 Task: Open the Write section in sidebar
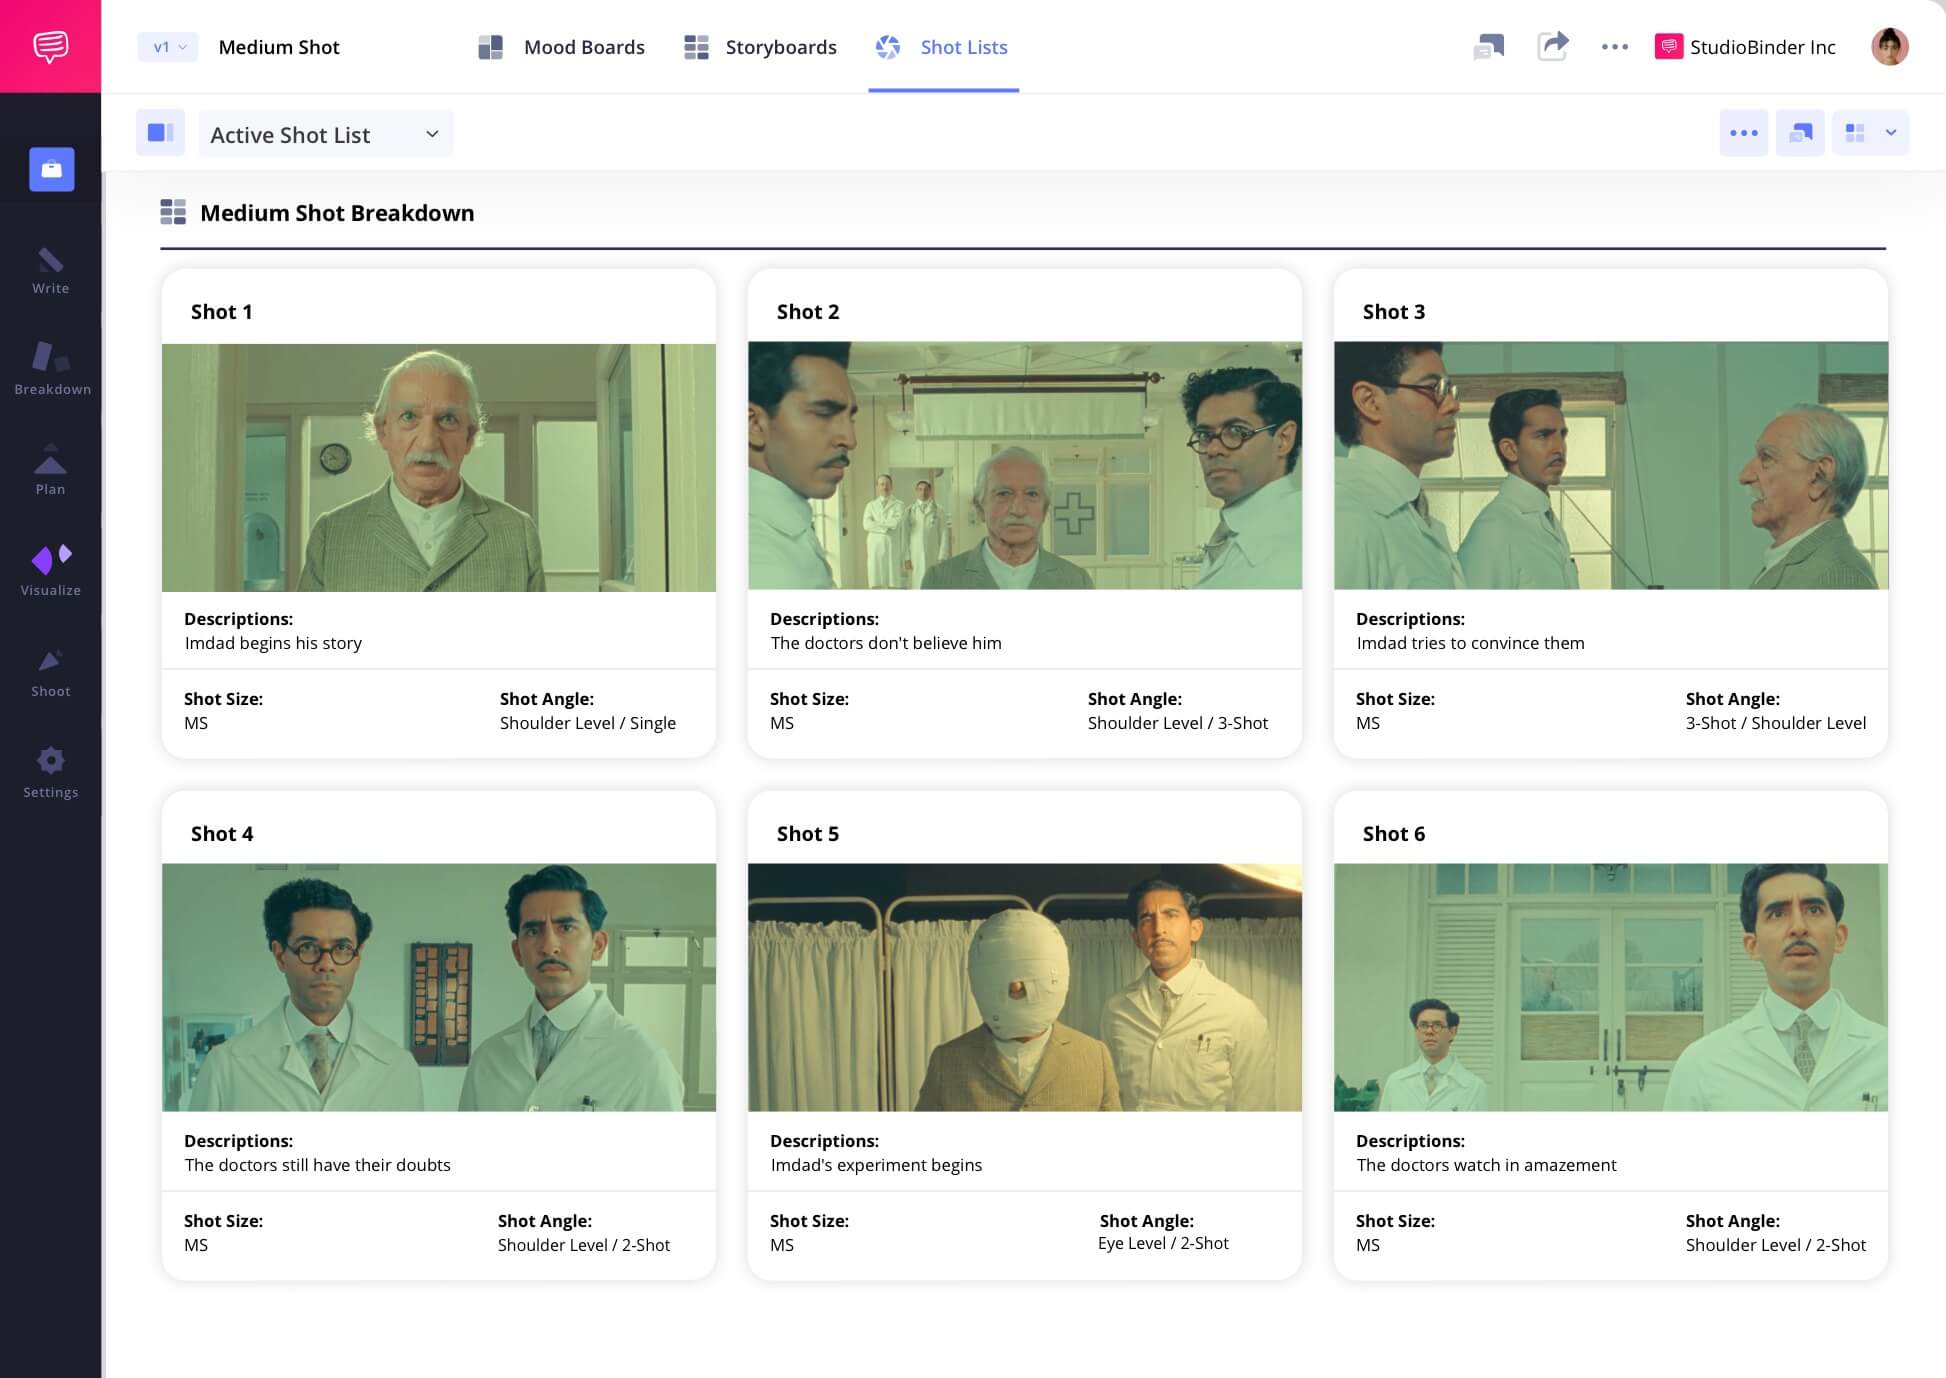pos(50,271)
